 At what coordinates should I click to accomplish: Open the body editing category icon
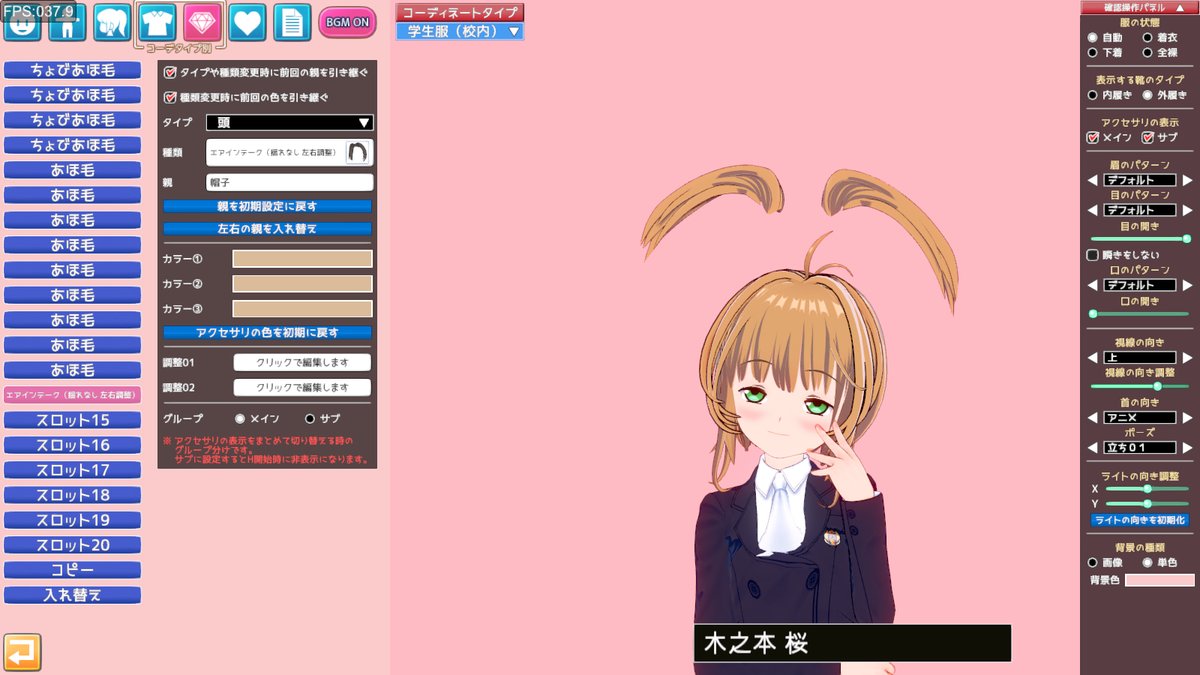pyautogui.click(x=67, y=22)
